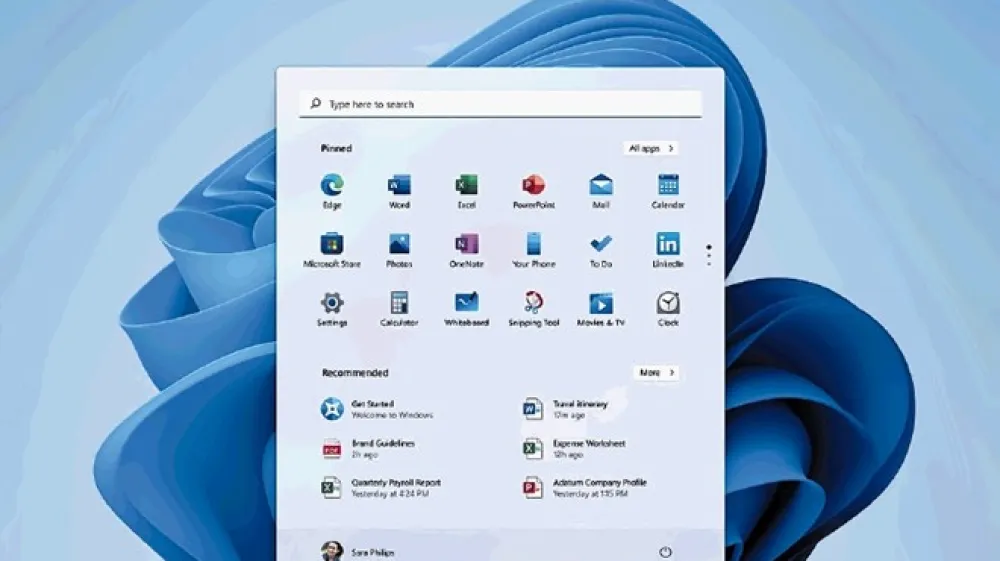The image size is (1000, 561).
Task: Click in the Type here to search box
Action: [x=501, y=104]
